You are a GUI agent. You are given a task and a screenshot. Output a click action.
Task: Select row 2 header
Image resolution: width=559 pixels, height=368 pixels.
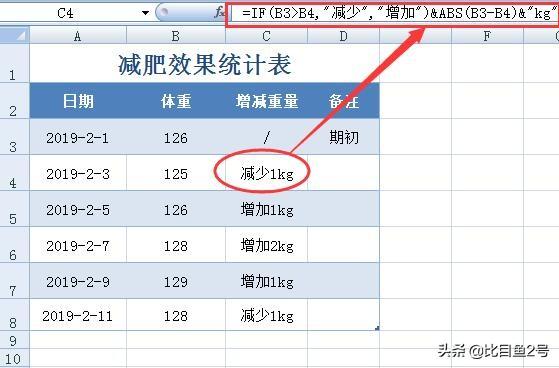coord(14,101)
